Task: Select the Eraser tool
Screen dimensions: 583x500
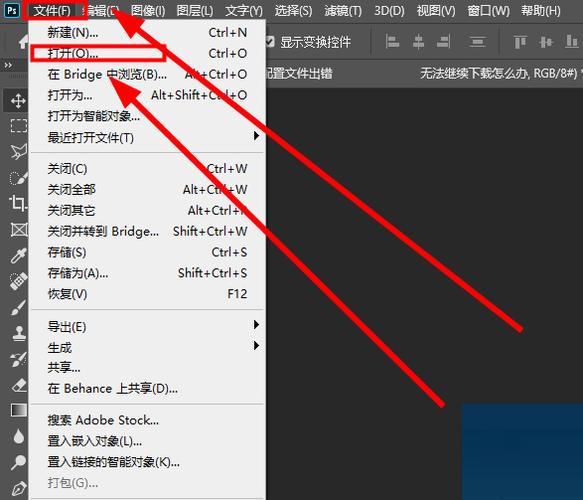Action: [x=19, y=385]
